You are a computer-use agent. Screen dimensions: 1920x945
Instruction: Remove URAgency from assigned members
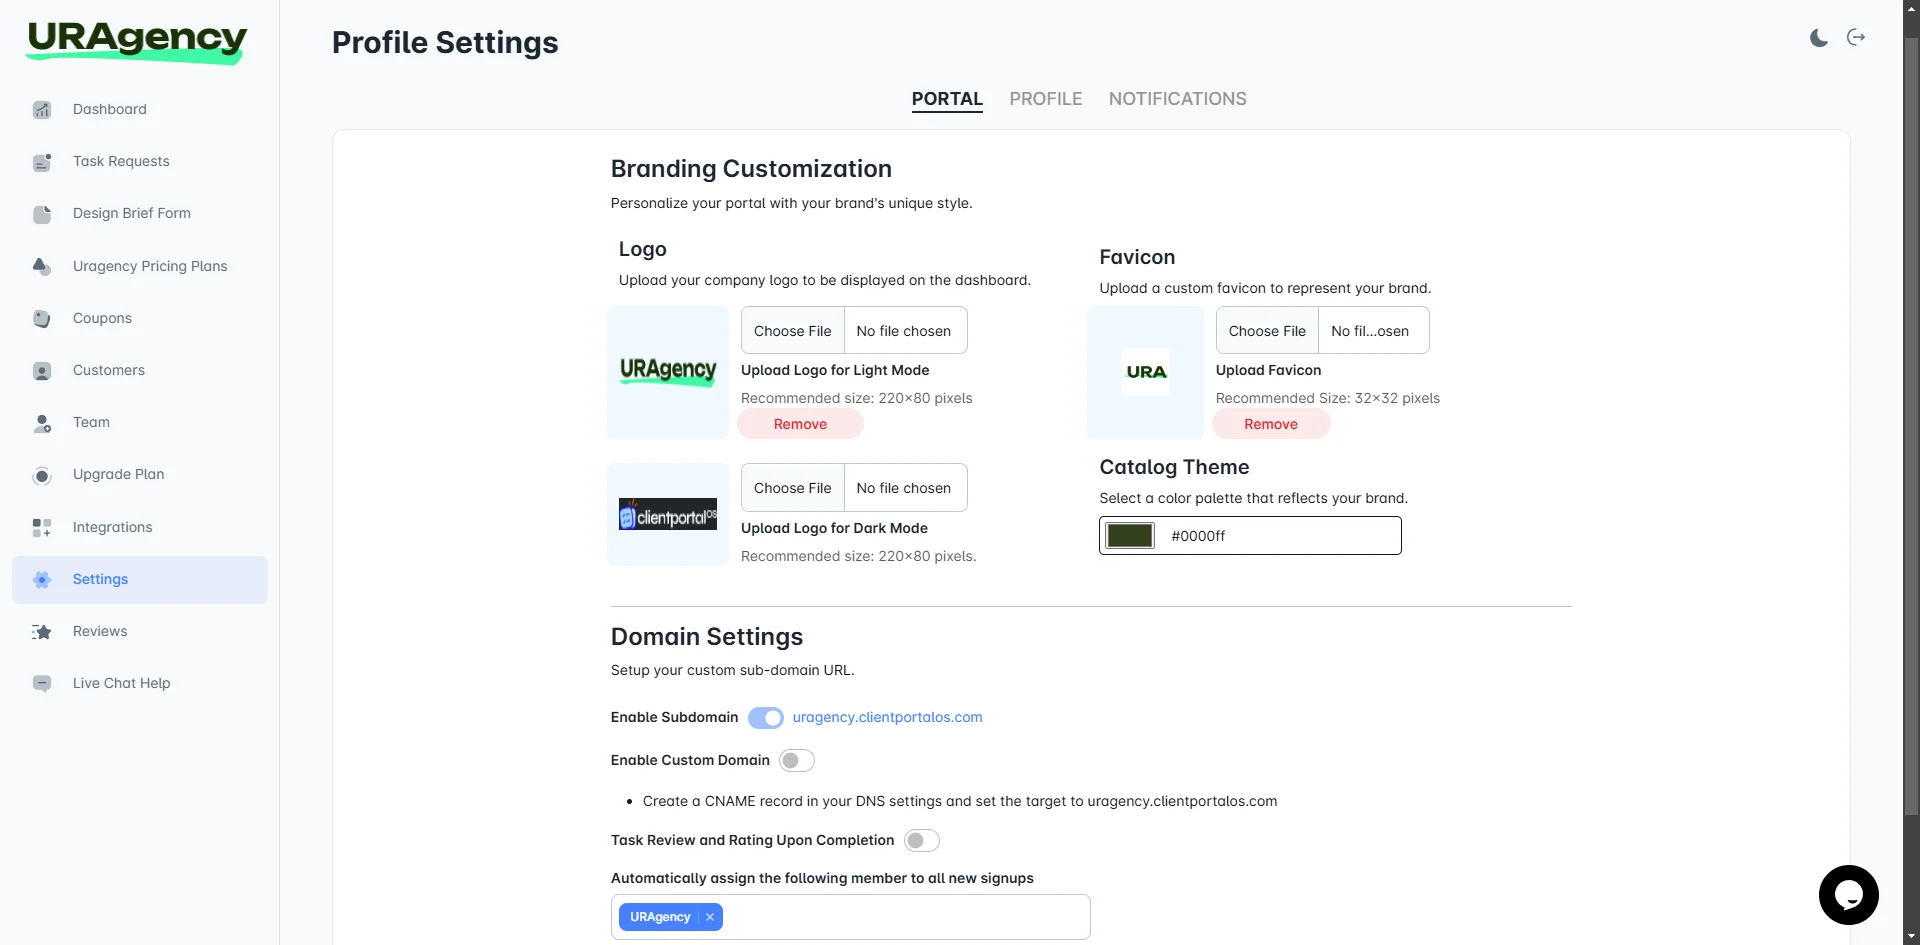pos(708,917)
